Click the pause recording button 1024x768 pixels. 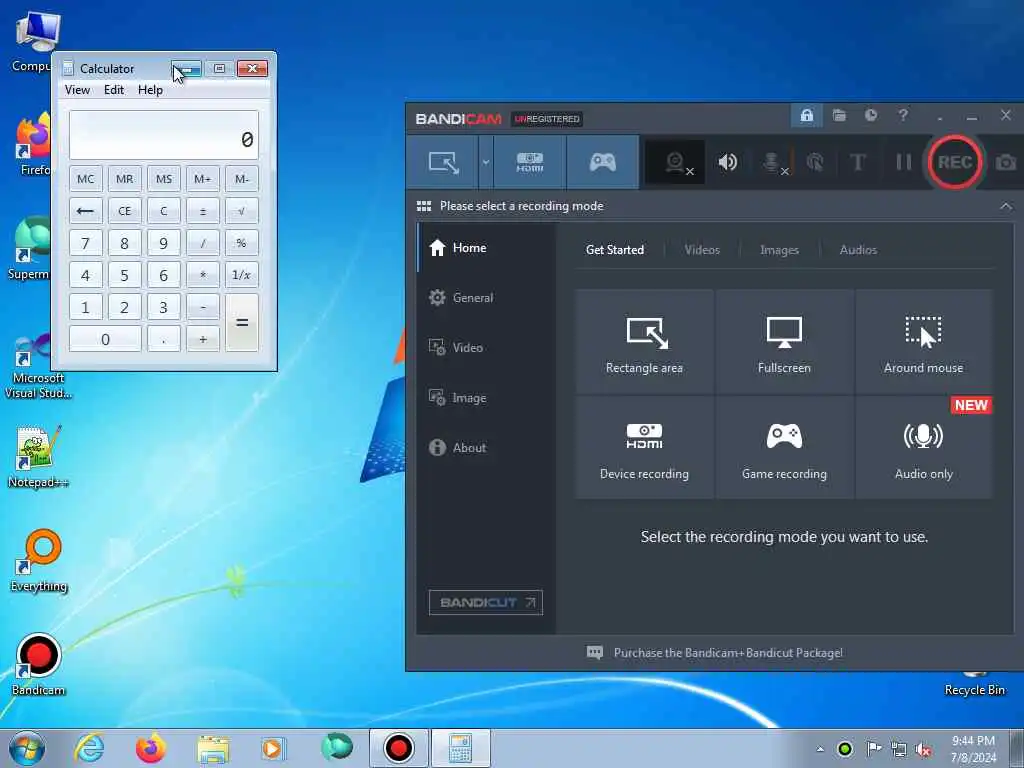tap(904, 162)
